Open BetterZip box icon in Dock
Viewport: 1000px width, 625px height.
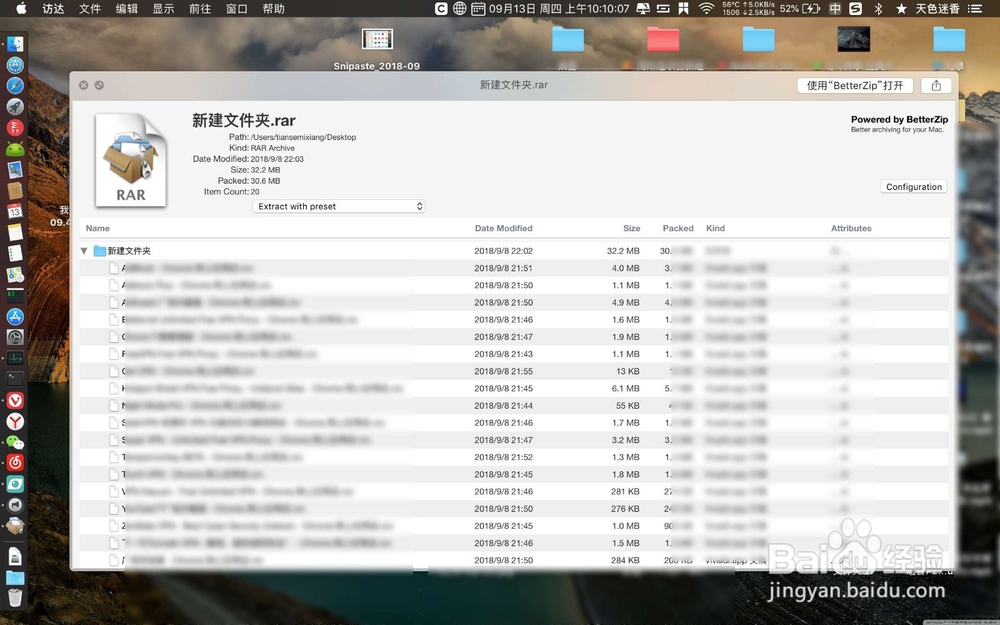[15, 526]
